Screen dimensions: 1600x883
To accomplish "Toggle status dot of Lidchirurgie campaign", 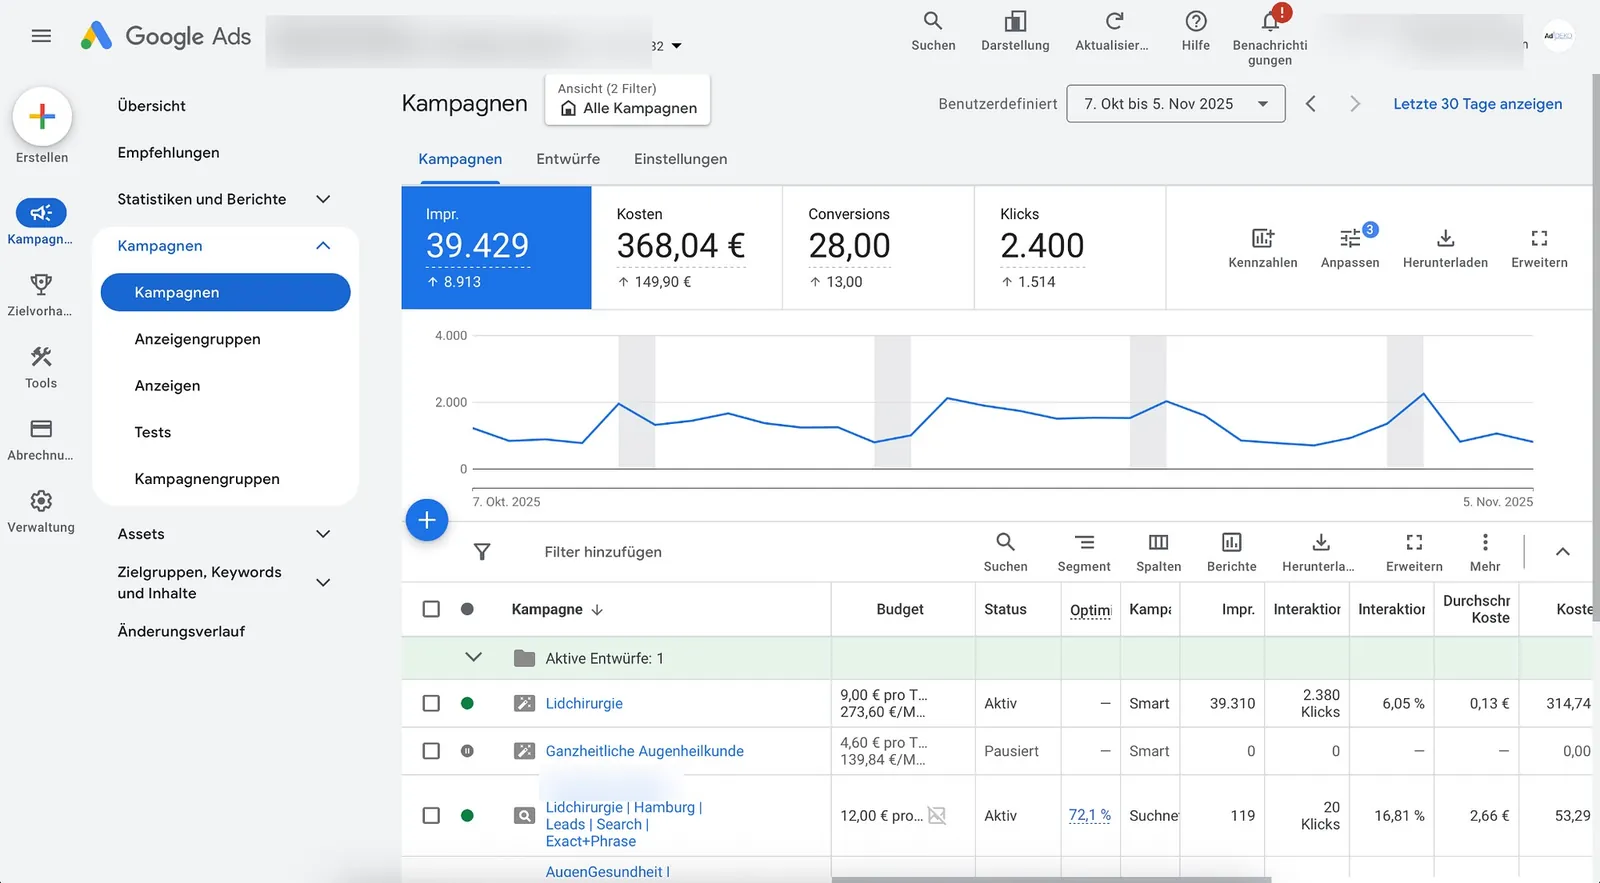I will click(467, 703).
